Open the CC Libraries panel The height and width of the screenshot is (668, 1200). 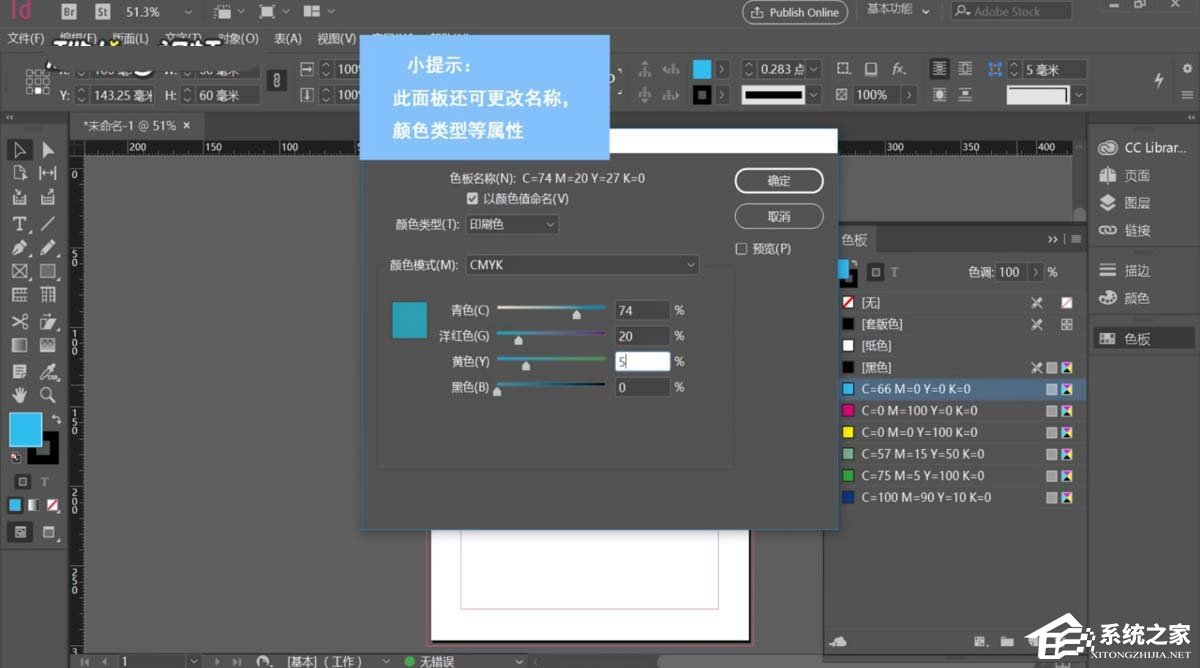click(x=1145, y=148)
